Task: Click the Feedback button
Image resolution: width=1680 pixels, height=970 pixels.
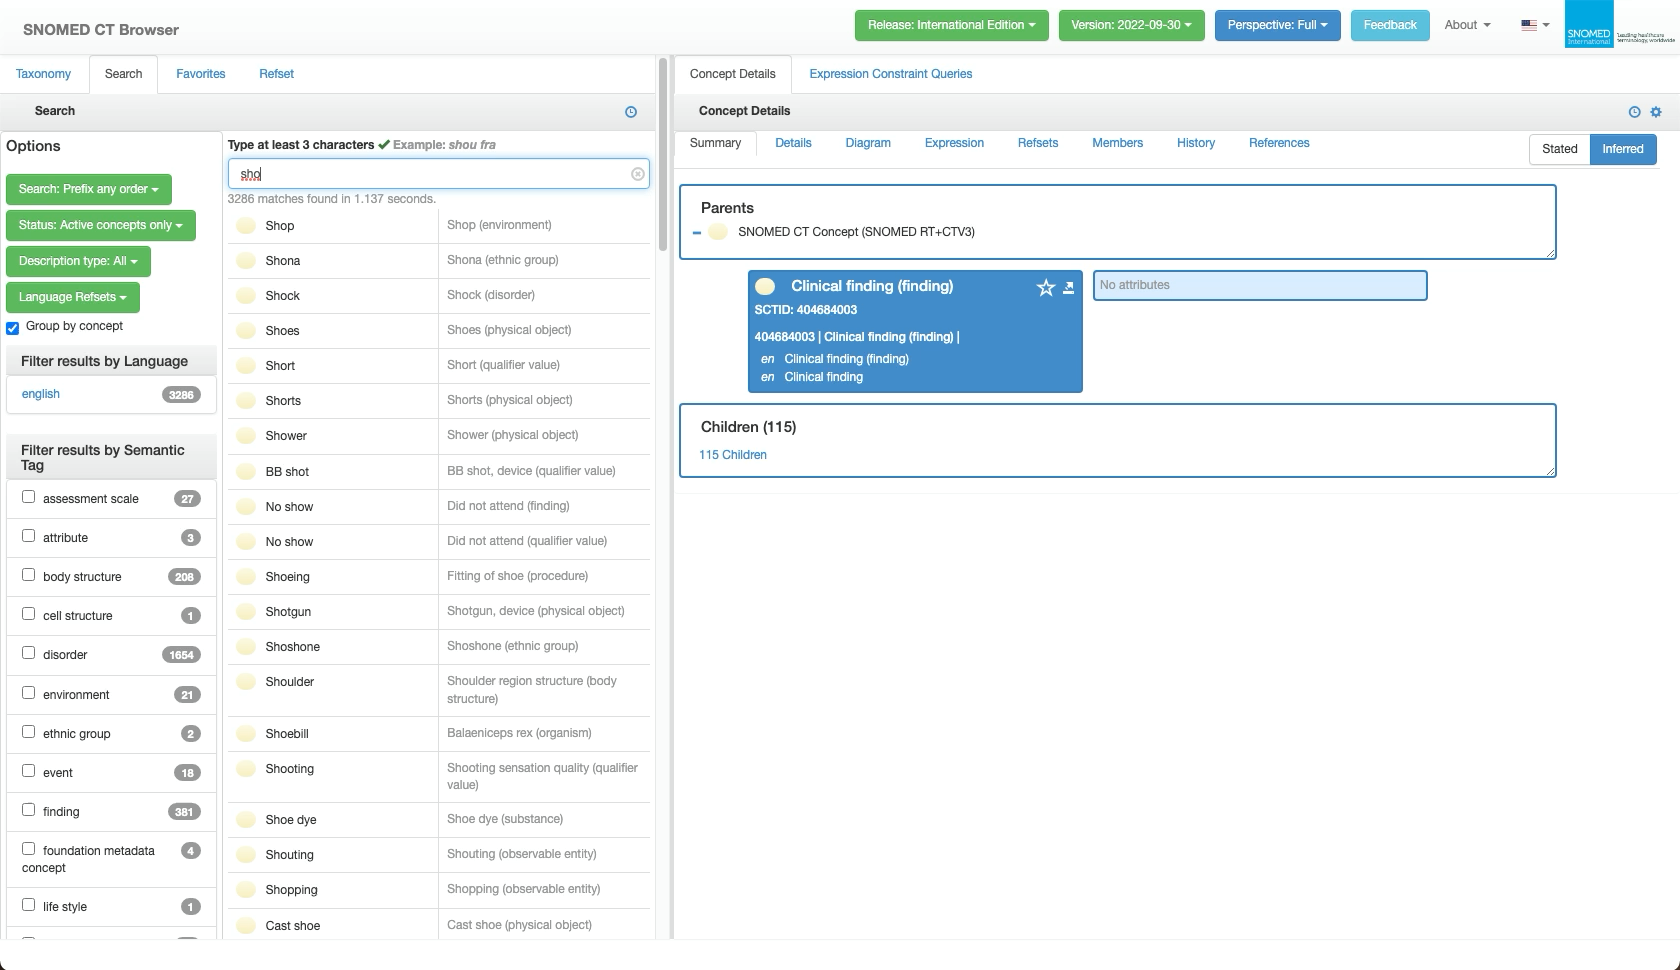Action: pos(1390,25)
